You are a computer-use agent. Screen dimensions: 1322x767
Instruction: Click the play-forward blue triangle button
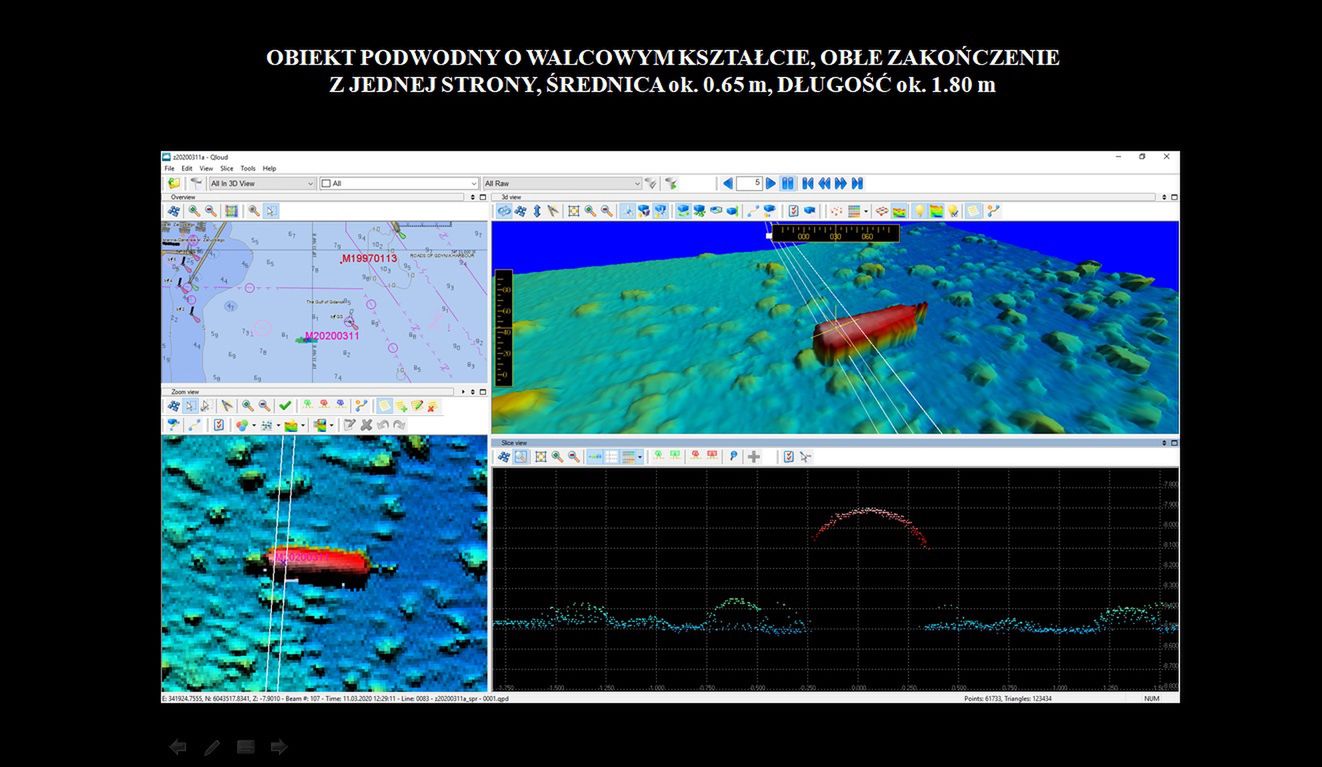click(771, 183)
